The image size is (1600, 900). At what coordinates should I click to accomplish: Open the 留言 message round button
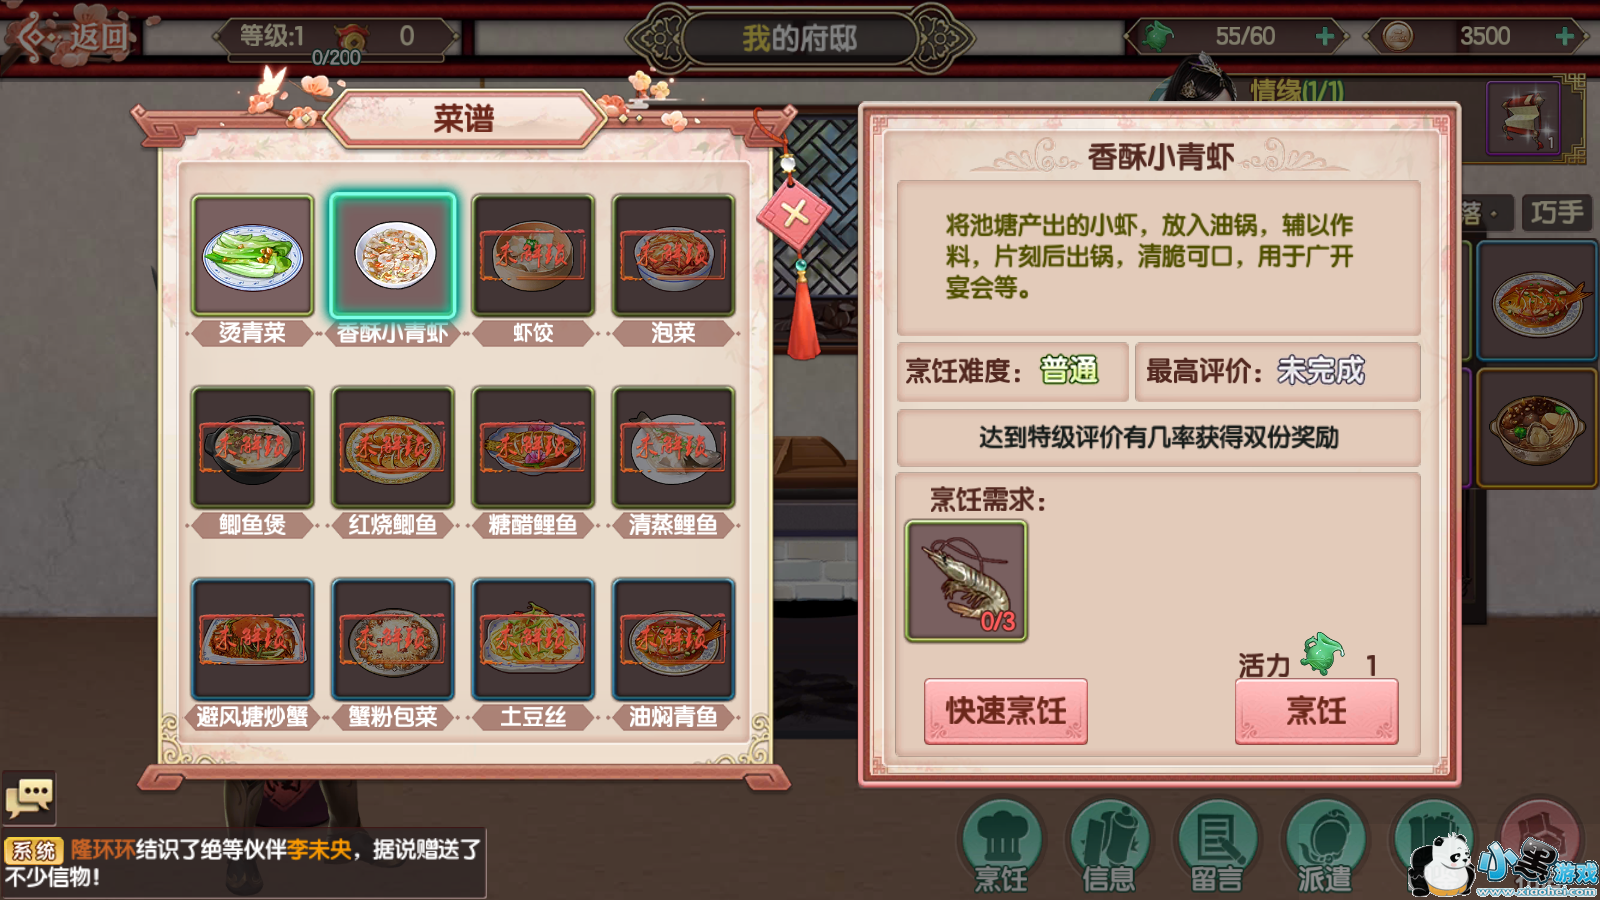1217,845
